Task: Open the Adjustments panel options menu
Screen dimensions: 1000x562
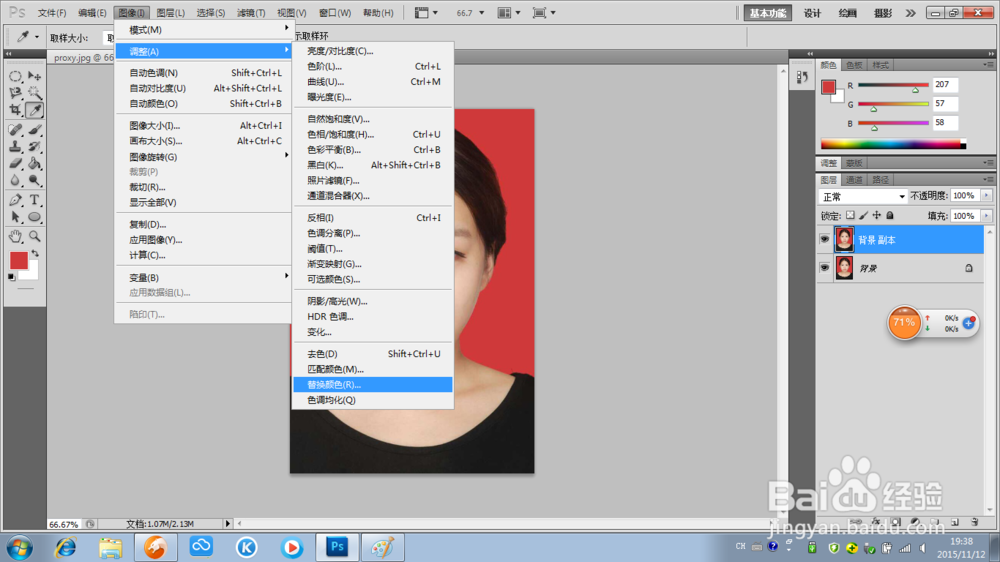Action: [x=988, y=163]
